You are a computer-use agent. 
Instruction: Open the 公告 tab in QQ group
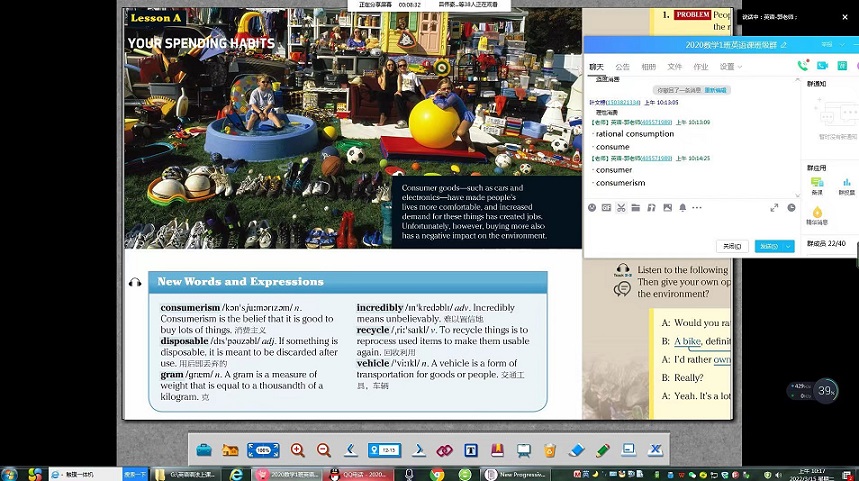pos(622,67)
